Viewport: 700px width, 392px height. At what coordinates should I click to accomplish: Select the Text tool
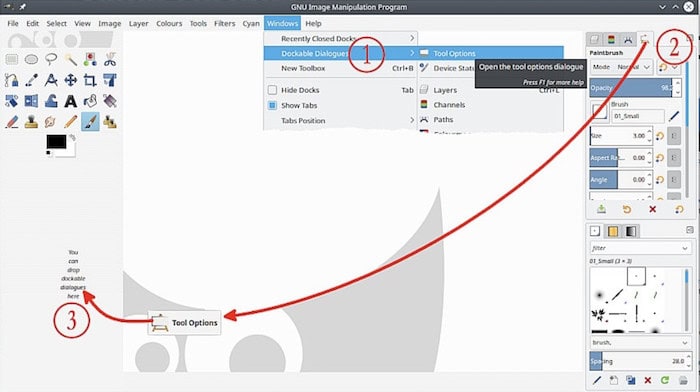pyautogui.click(x=70, y=101)
